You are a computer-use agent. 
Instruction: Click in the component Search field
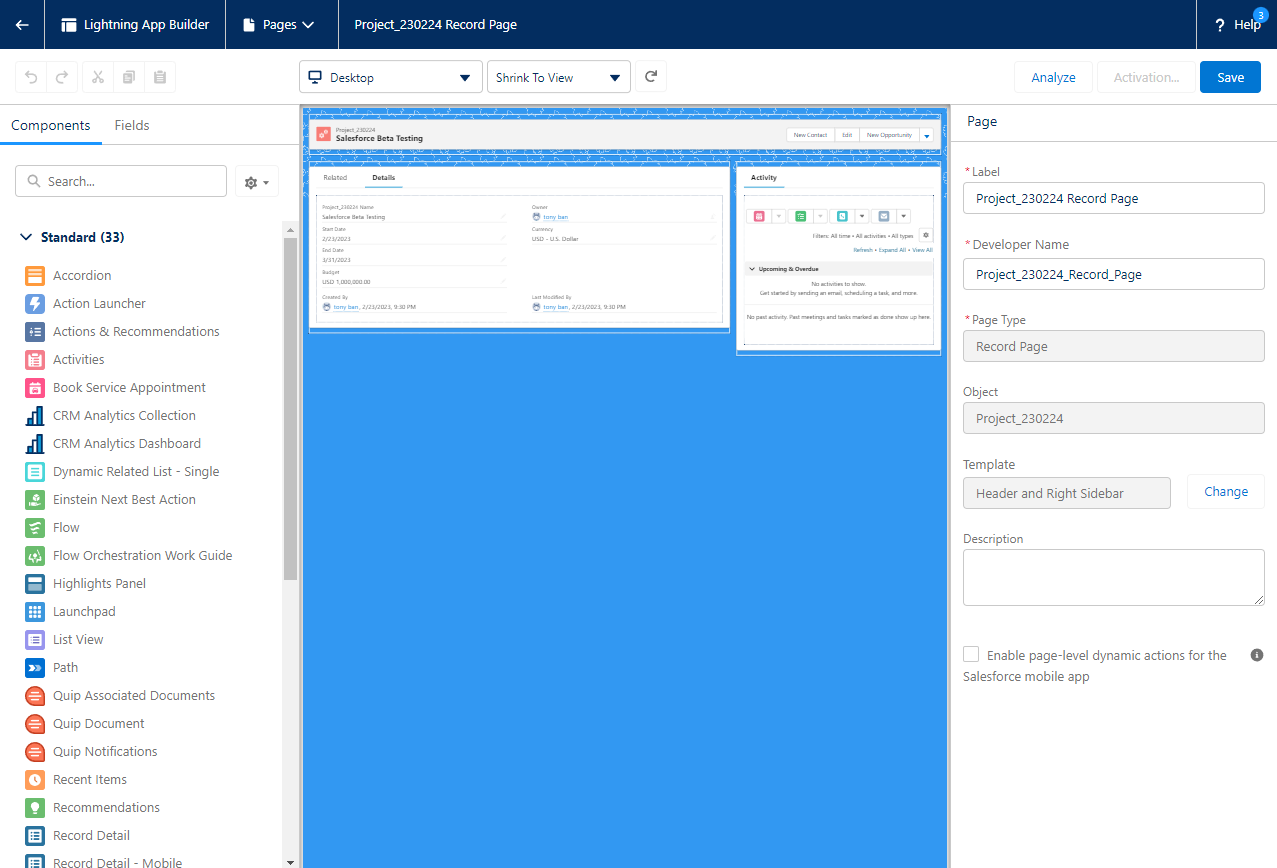point(121,182)
